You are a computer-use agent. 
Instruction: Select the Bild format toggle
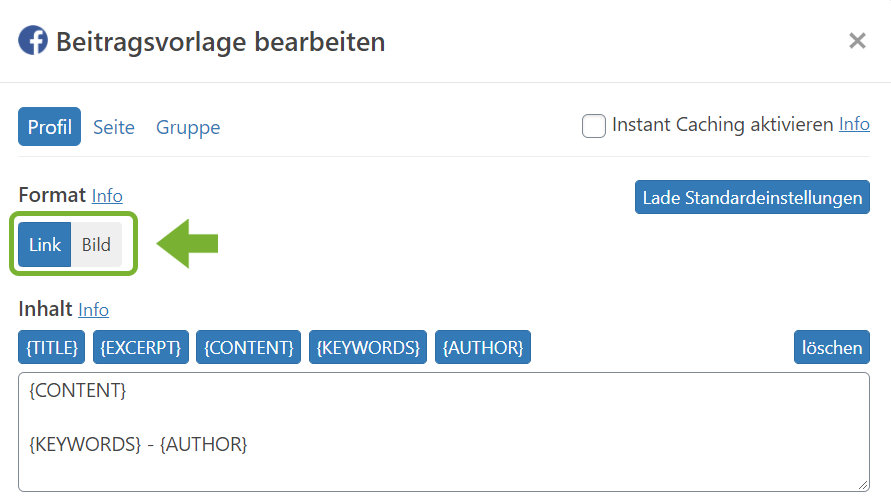point(96,244)
